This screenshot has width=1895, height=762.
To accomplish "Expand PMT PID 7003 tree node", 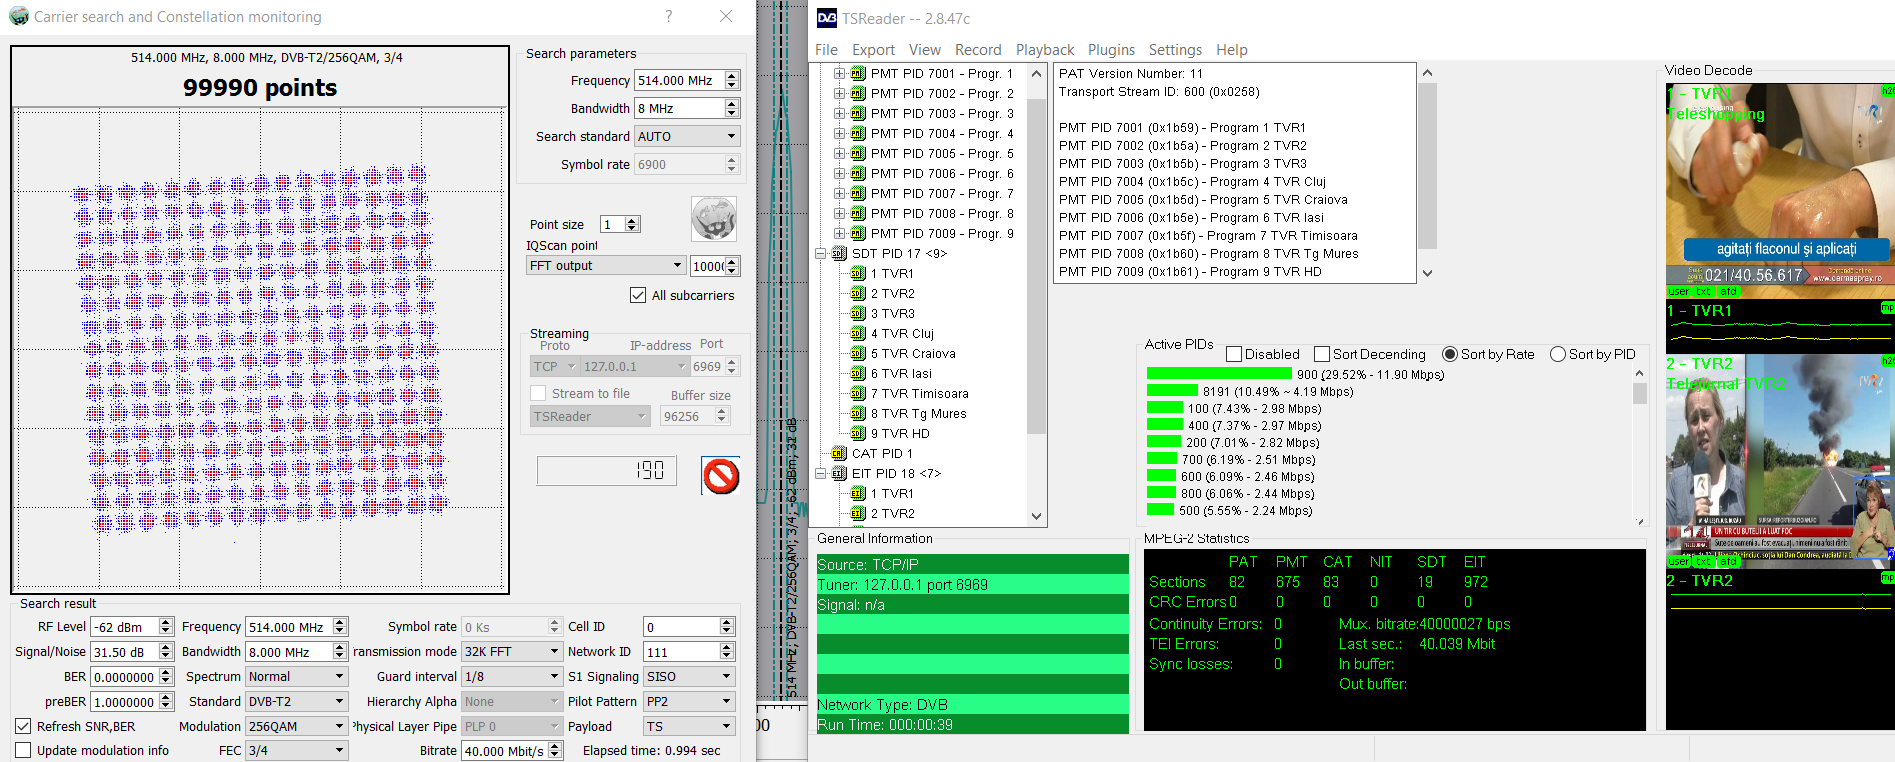I will 839,113.
